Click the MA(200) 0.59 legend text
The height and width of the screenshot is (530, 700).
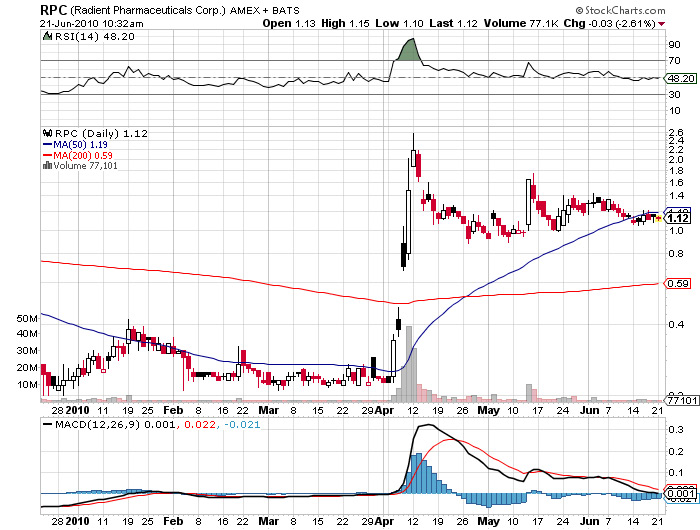point(83,155)
